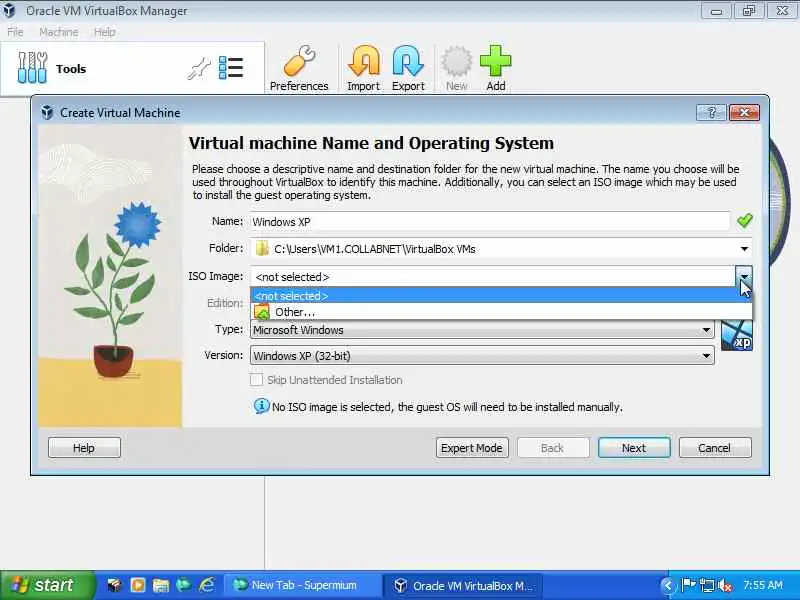Screen dimensions: 800x600
Task: Open the Tools list menu icon
Action: click(231, 68)
